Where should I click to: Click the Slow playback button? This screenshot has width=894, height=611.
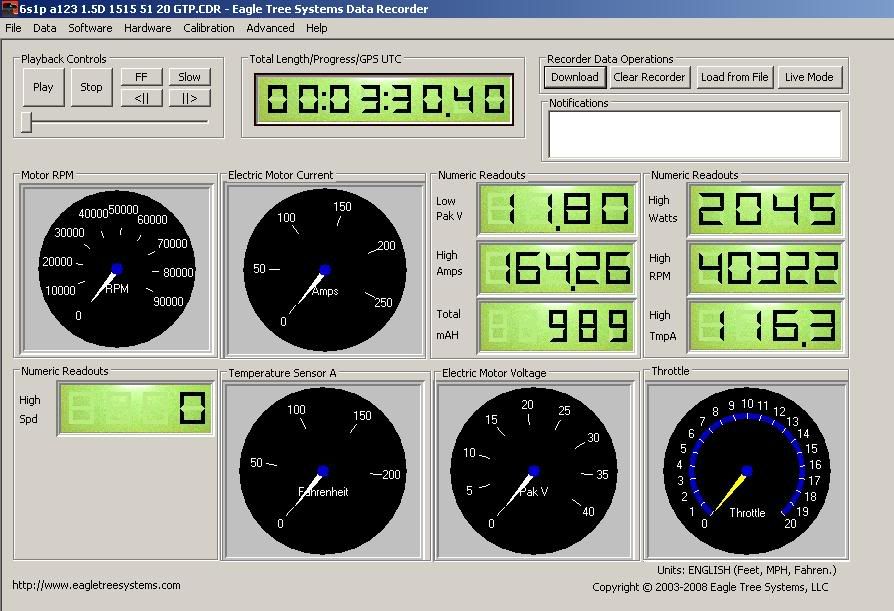point(189,77)
